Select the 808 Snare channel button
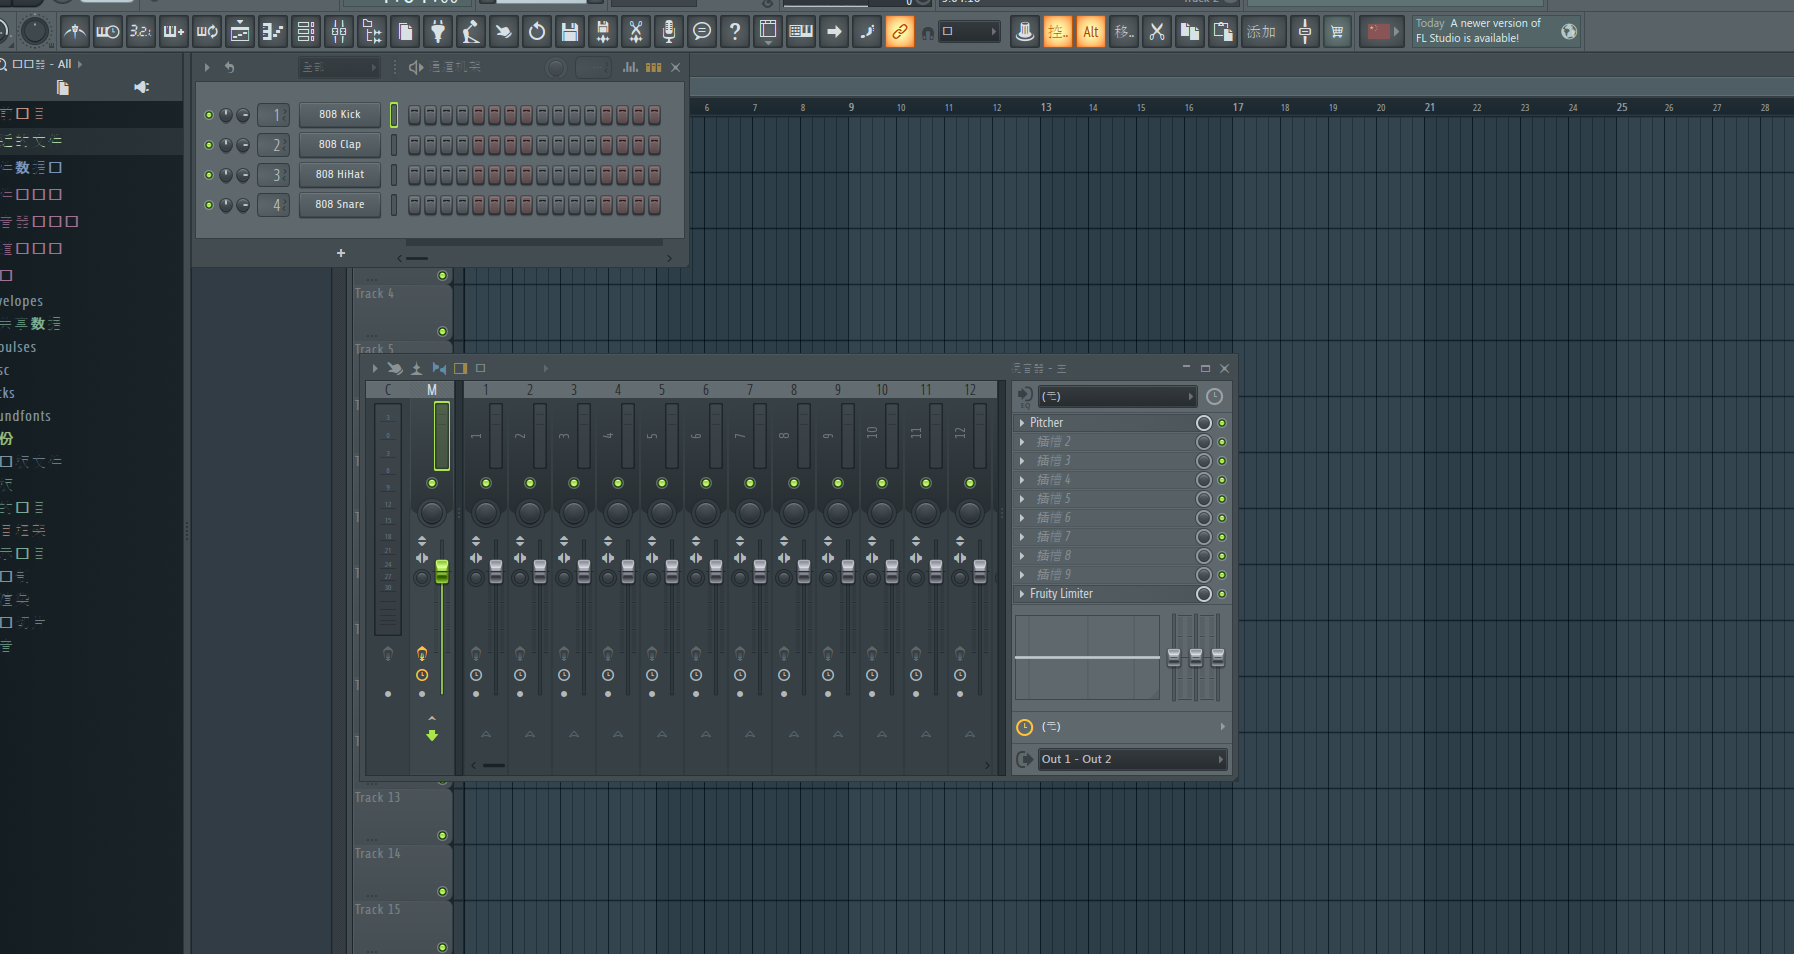 point(340,204)
